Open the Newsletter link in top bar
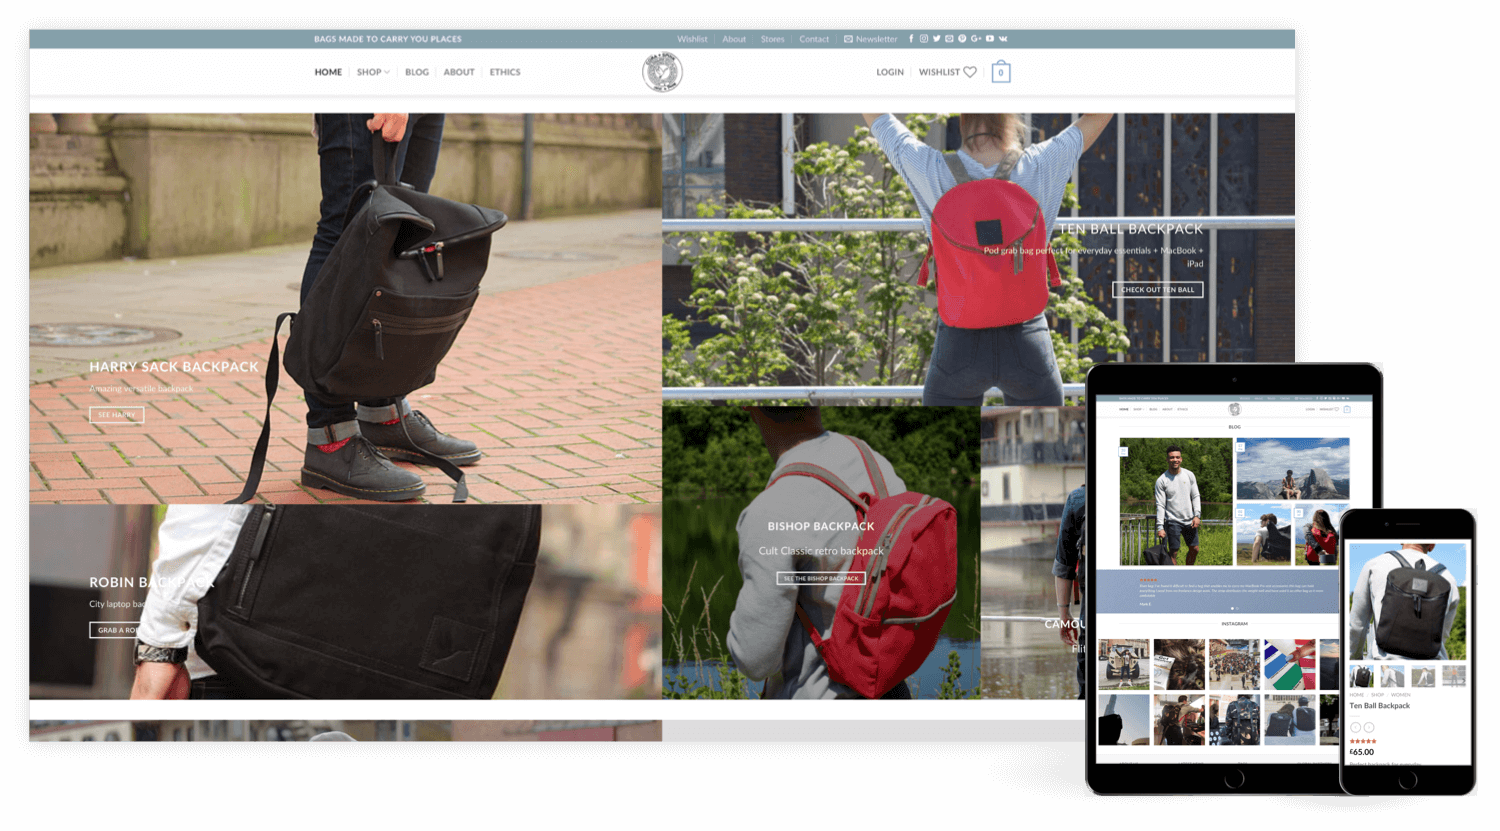This screenshot has width=1500, height=831. 871,39
